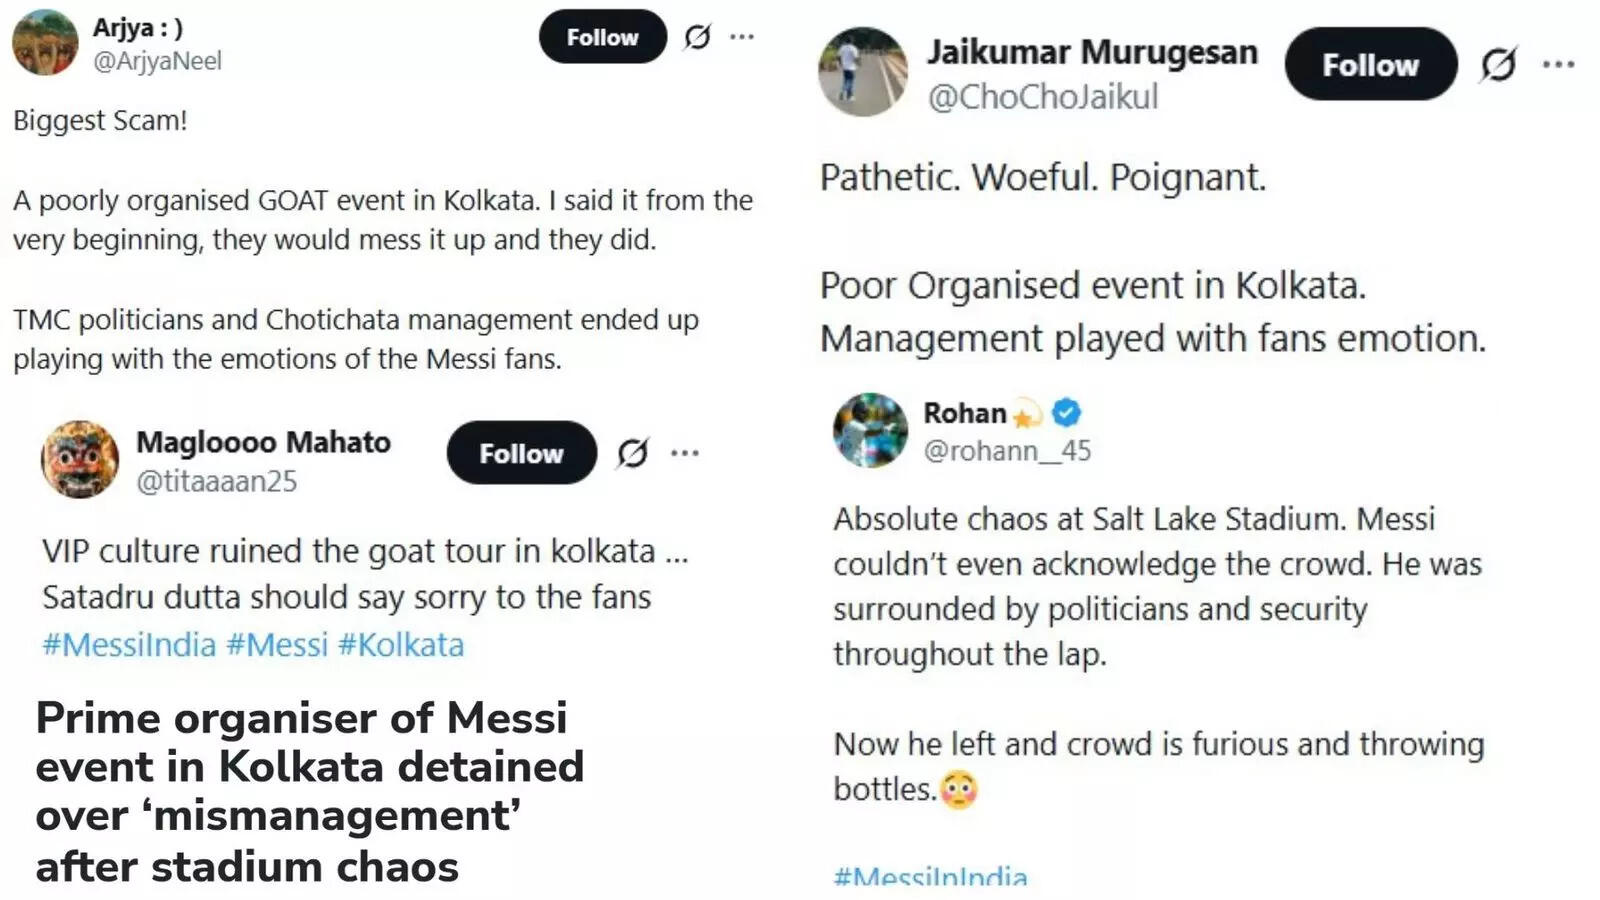Click Grok icon on Arjya's tweet
This screenshot has width=1600, height=900.
tap(697, 37)
